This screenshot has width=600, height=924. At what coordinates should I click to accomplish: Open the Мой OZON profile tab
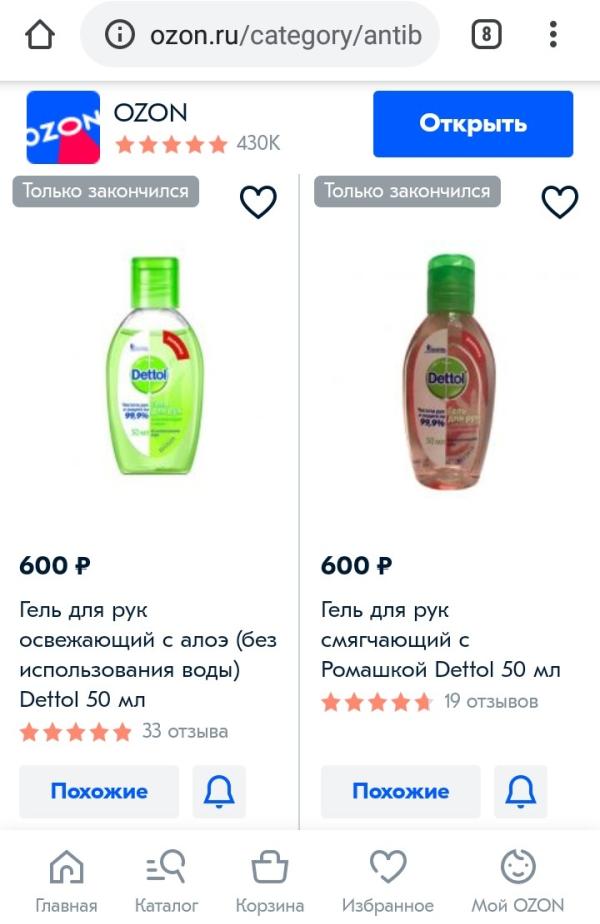(517, 880)
